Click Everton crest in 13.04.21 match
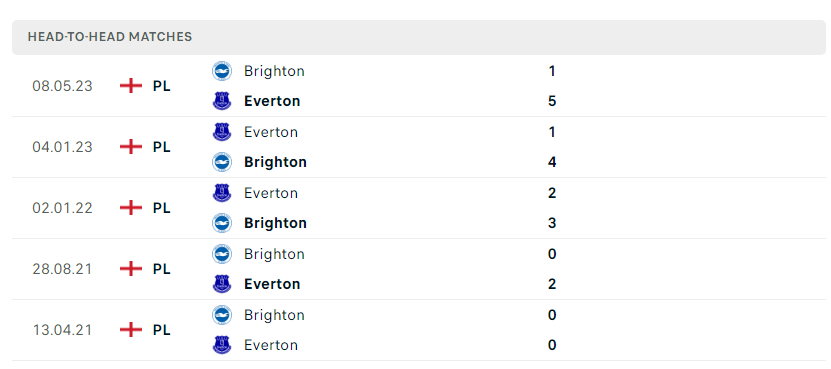The image size is (831, 369). [x=222, y=345]
